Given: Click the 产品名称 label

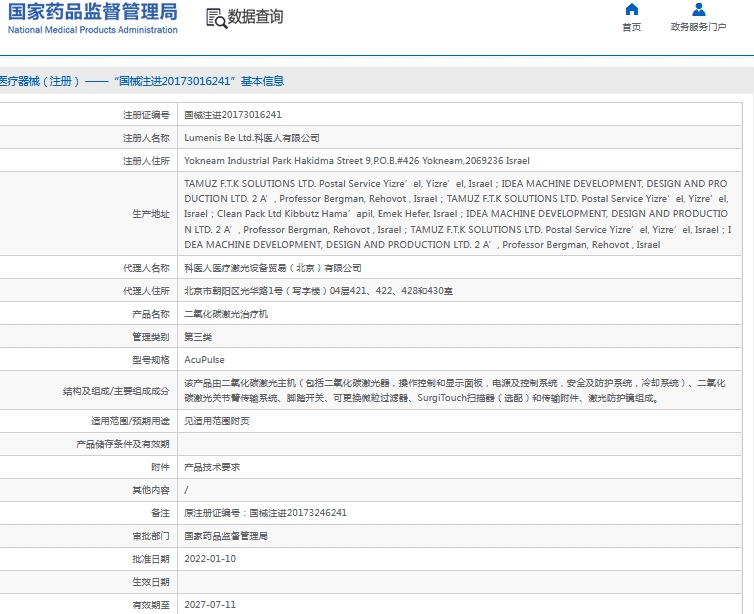Looking at the screenshot, I should (151, 314).
